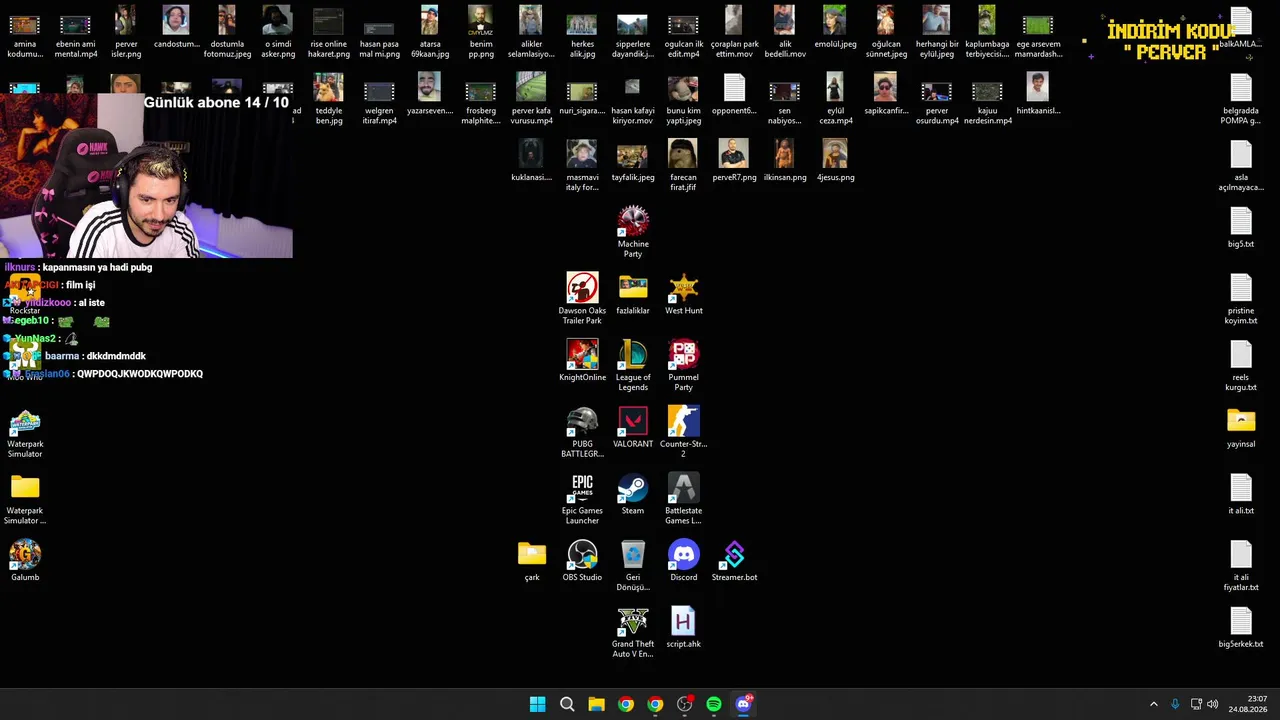Select pristine koyim.txt file

(1241, 299)
